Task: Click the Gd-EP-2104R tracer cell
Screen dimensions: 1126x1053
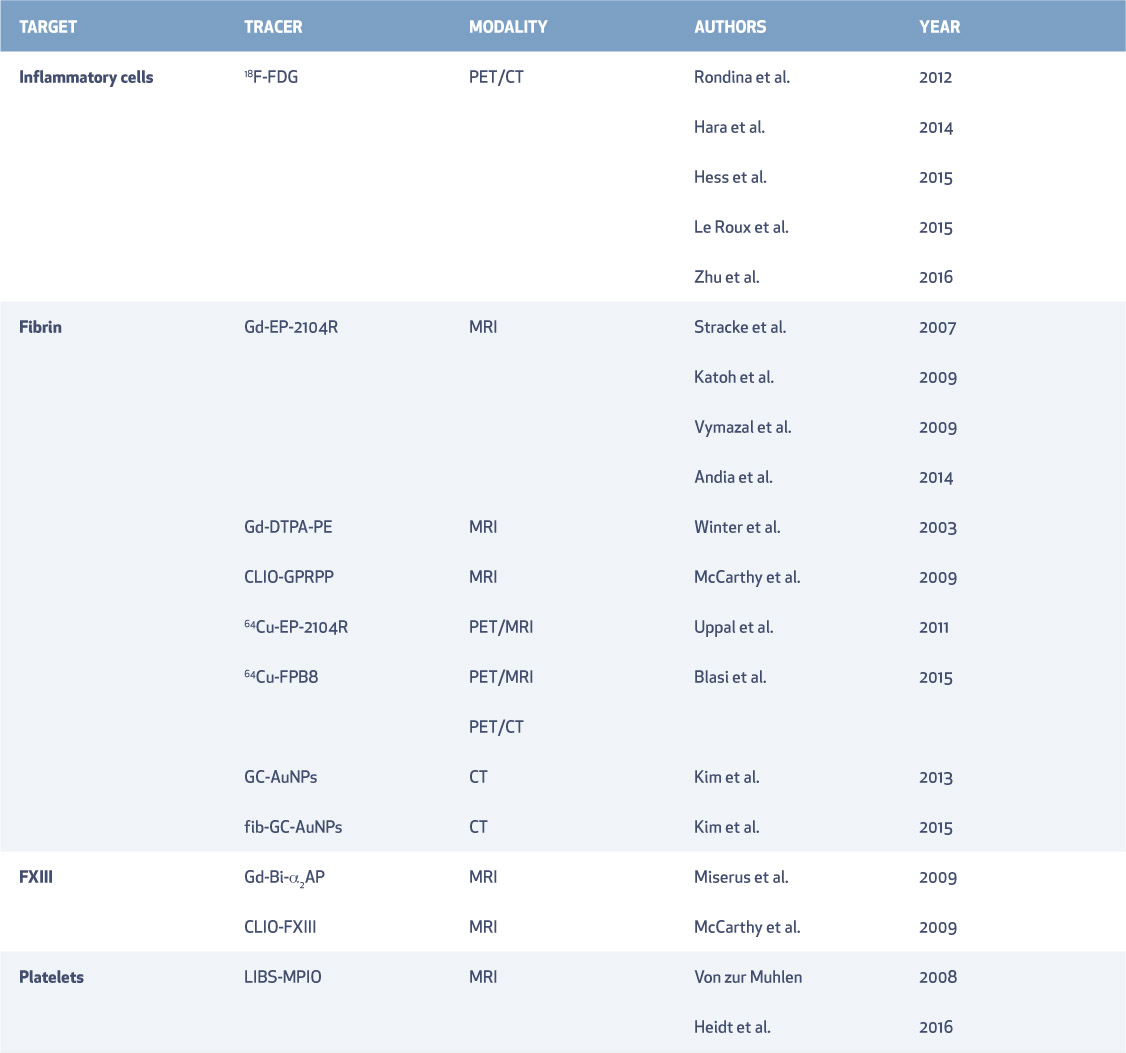Action: [291, 328]
